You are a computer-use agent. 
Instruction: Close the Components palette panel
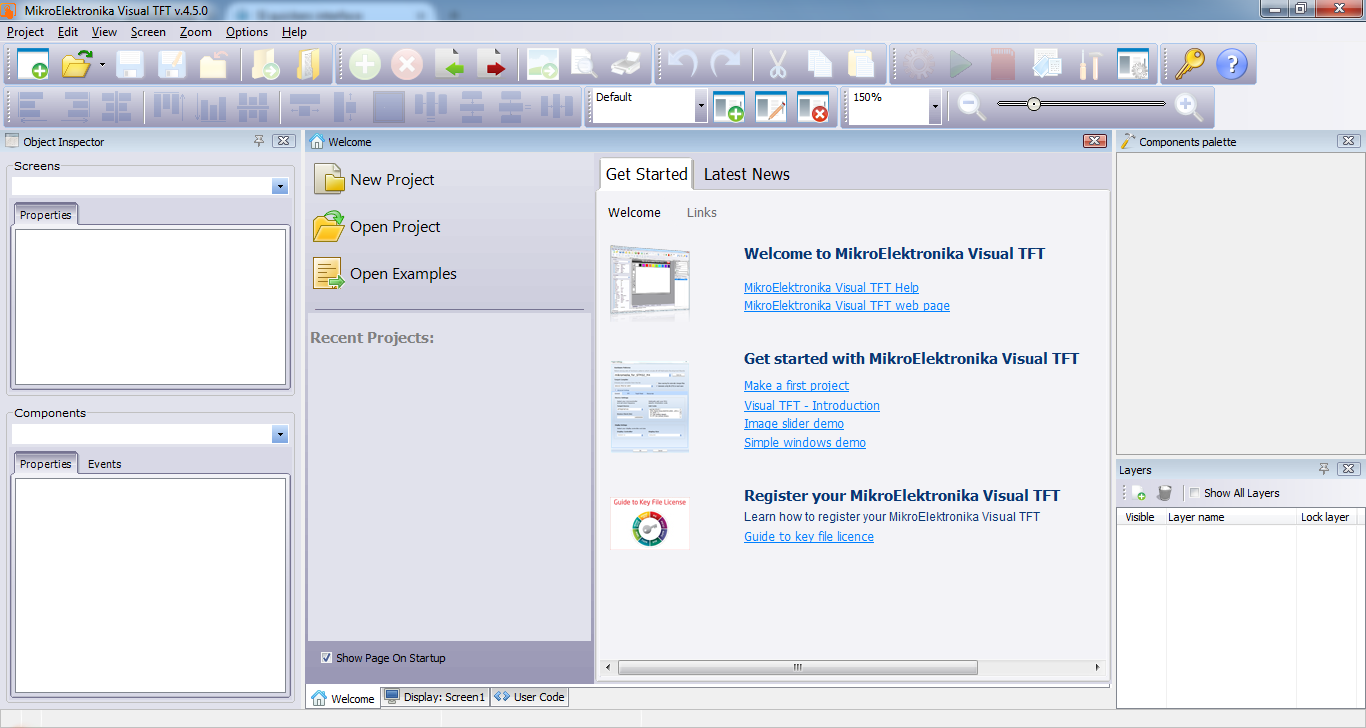[1348, 141]
